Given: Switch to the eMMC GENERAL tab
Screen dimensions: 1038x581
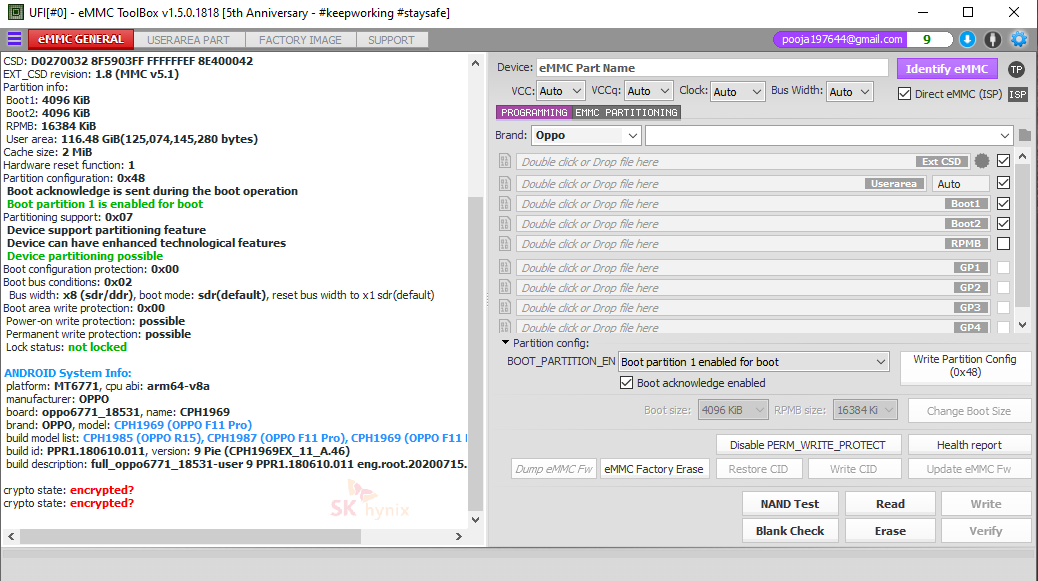Looking at the screenshot, I should pos(81,39).
